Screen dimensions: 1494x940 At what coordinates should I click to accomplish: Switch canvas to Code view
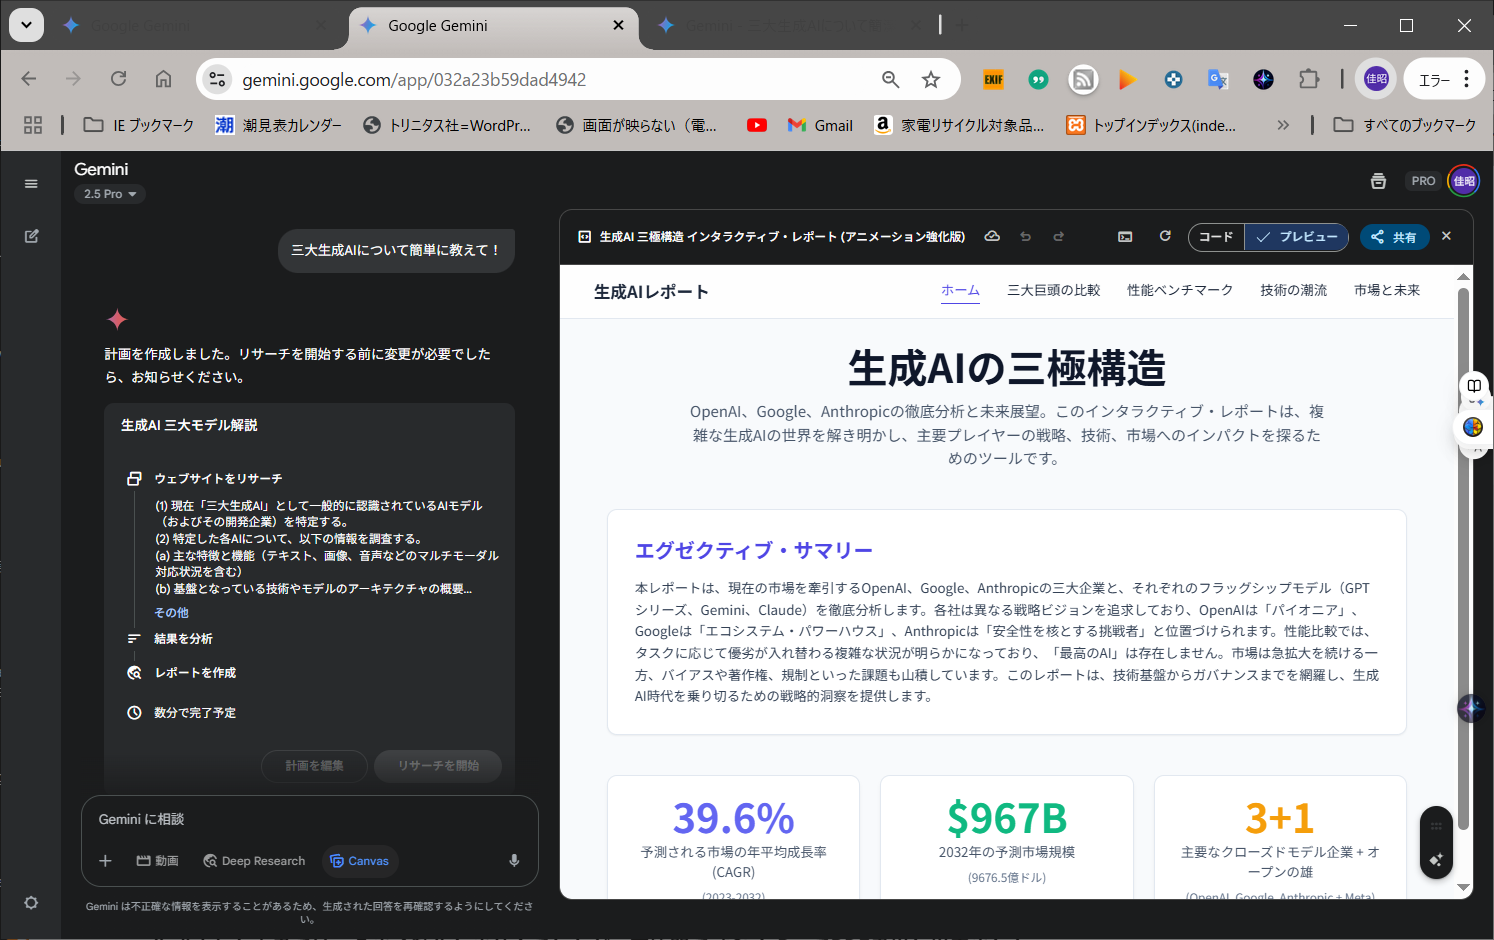pos(1216,237)
